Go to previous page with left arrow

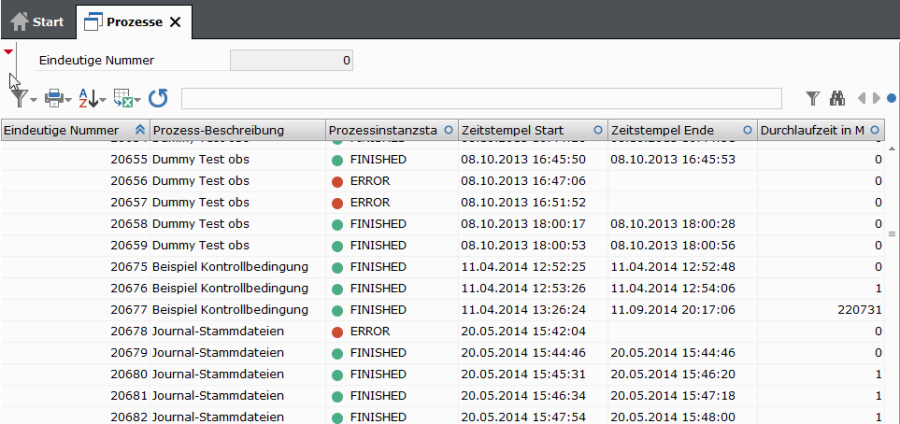pos(862,99)
